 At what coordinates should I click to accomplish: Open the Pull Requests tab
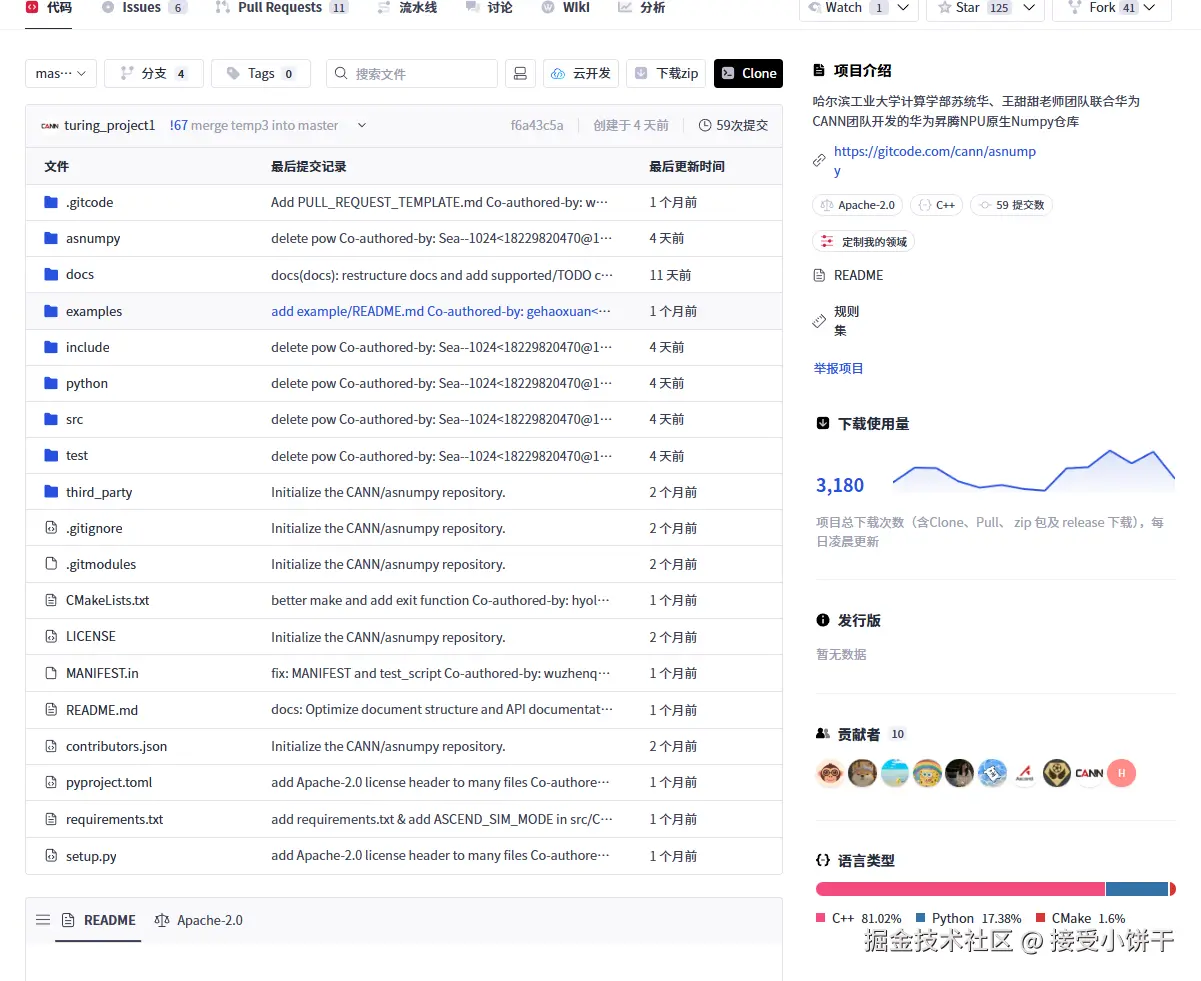click(282, 8)
